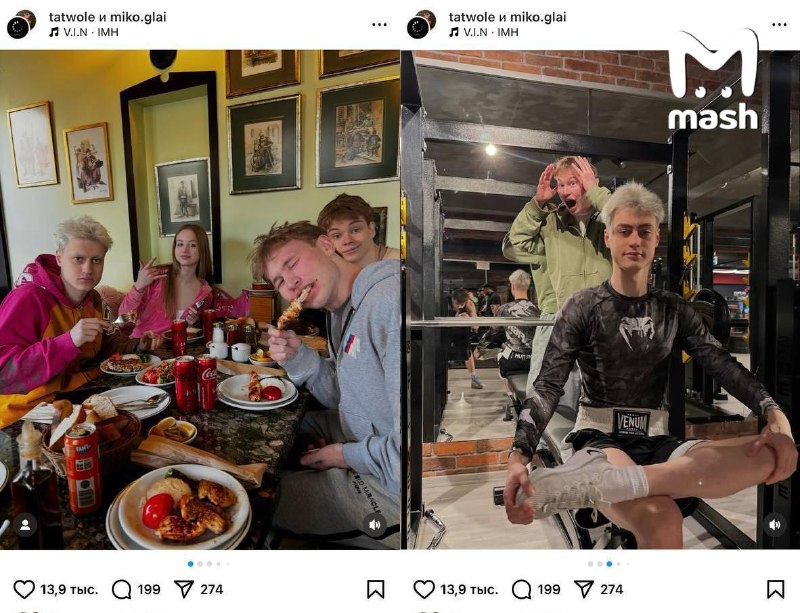The height and width of the screenshot is (613, 800).
Task: Open tatwole profile from left post header
Action: 72,17
